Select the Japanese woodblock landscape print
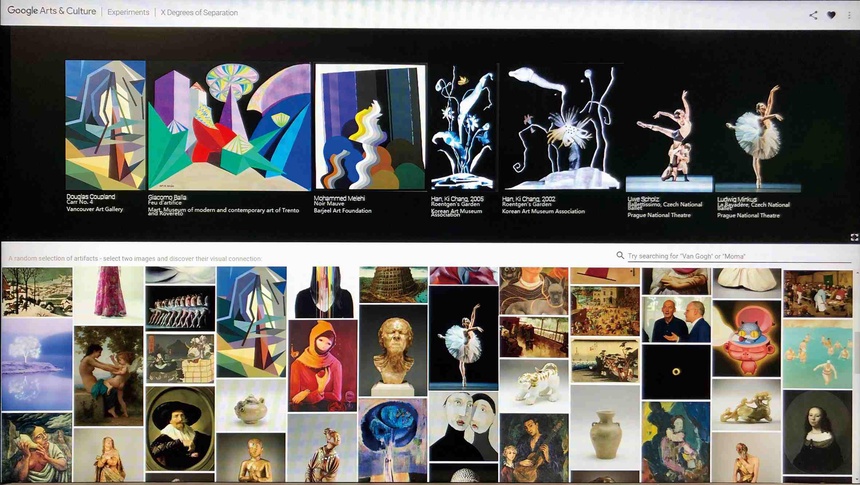Viewport: 860px width, 485px height. (x=605, y=360)
